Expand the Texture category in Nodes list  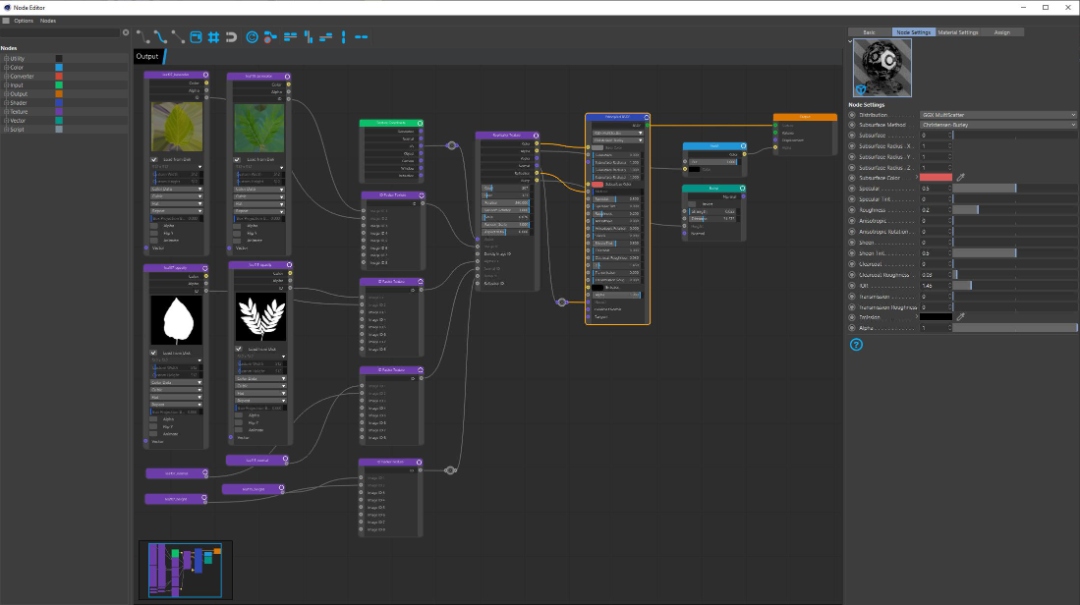[x=5, y=111]
